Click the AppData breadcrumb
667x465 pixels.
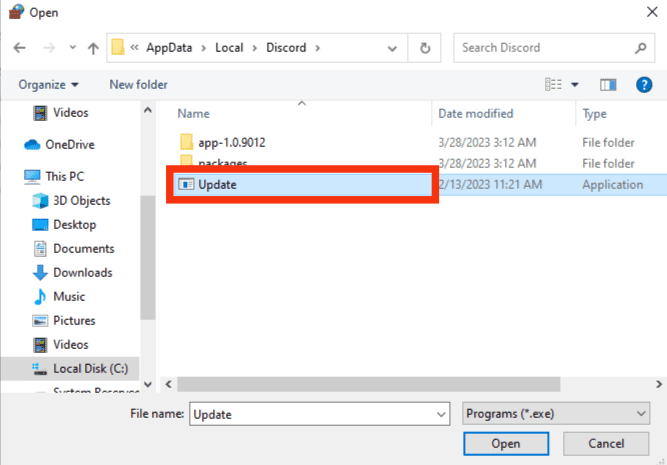coord(169,48)
